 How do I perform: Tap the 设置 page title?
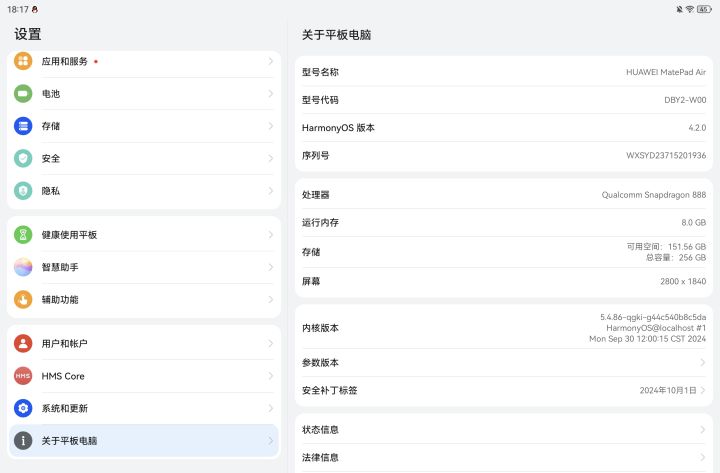(x=28, y=34)
